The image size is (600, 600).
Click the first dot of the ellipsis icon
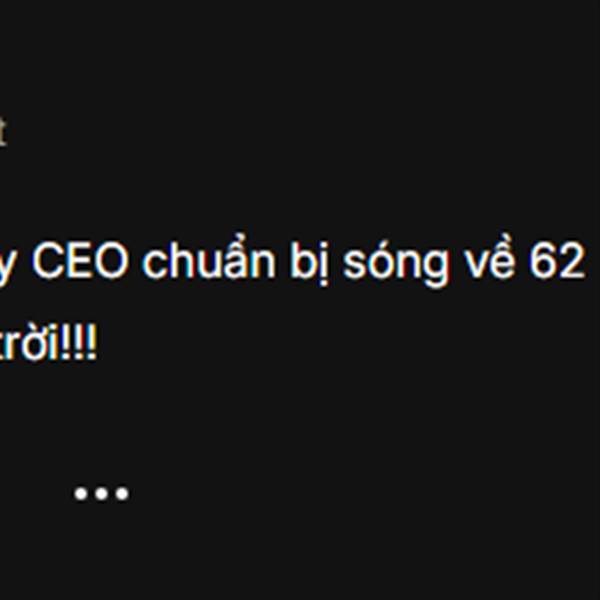click(81, 493)
